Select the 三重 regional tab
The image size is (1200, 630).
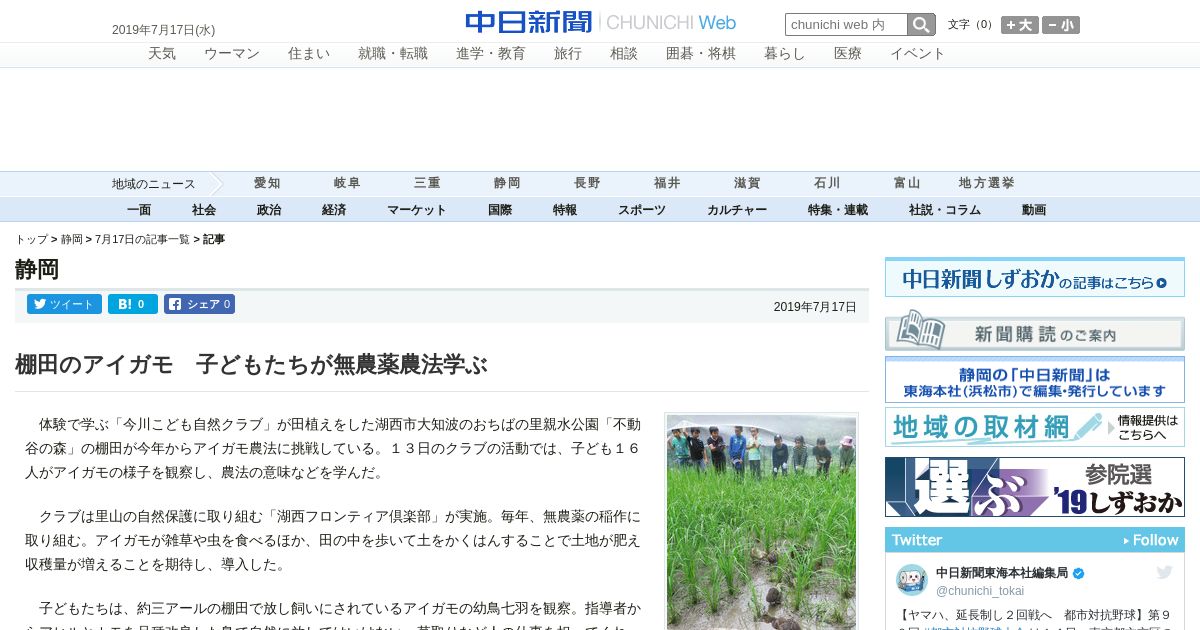click(x=427, y=184)
